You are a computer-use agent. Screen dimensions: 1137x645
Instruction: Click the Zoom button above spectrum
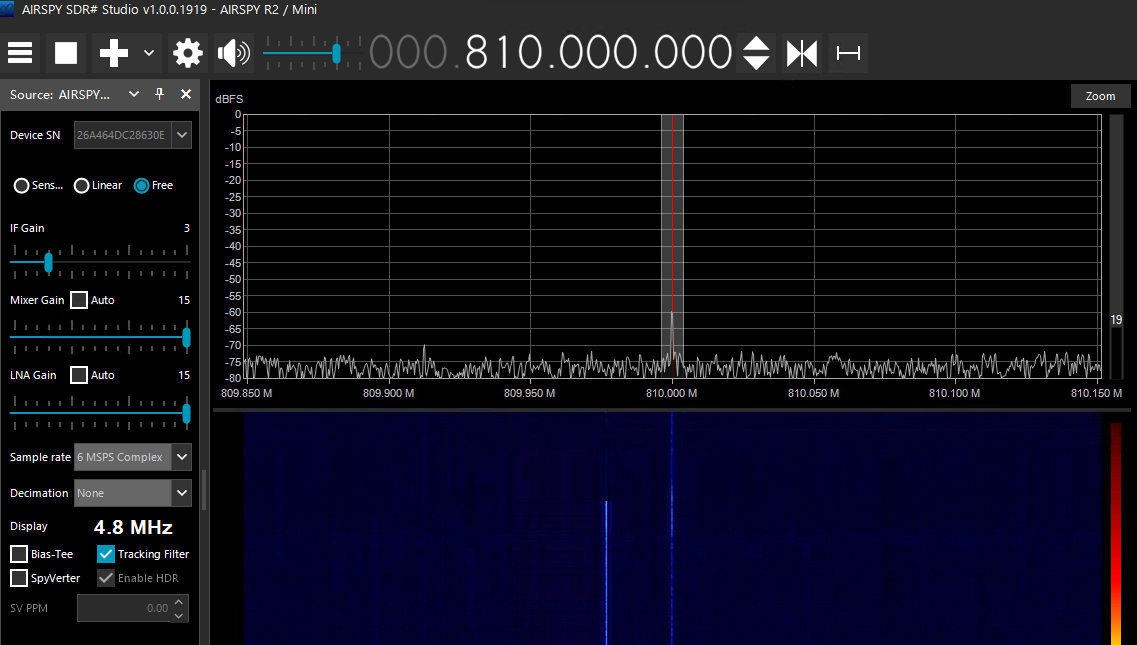point(1100,96)
